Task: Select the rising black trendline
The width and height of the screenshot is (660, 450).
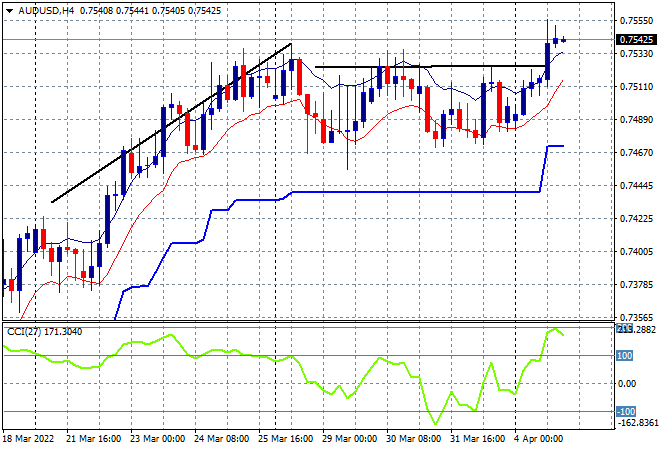Action: tap(171, 123)
